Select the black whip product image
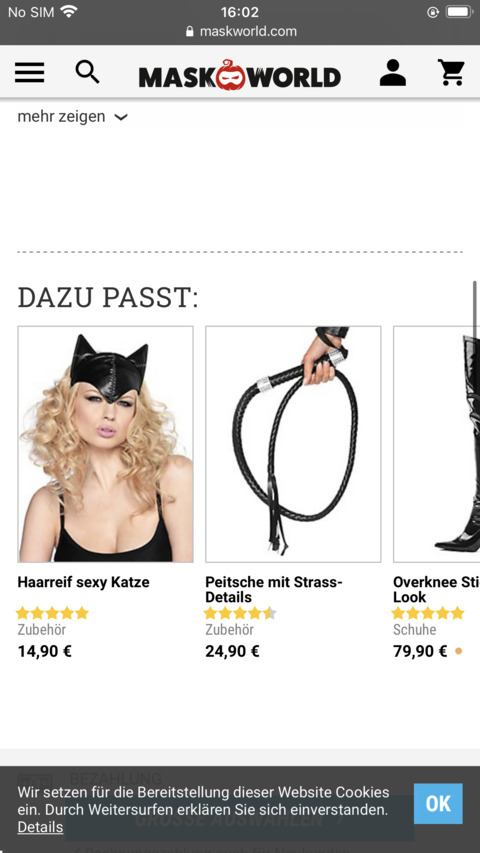This screenshot has height=853, width=480. point(293,444)
